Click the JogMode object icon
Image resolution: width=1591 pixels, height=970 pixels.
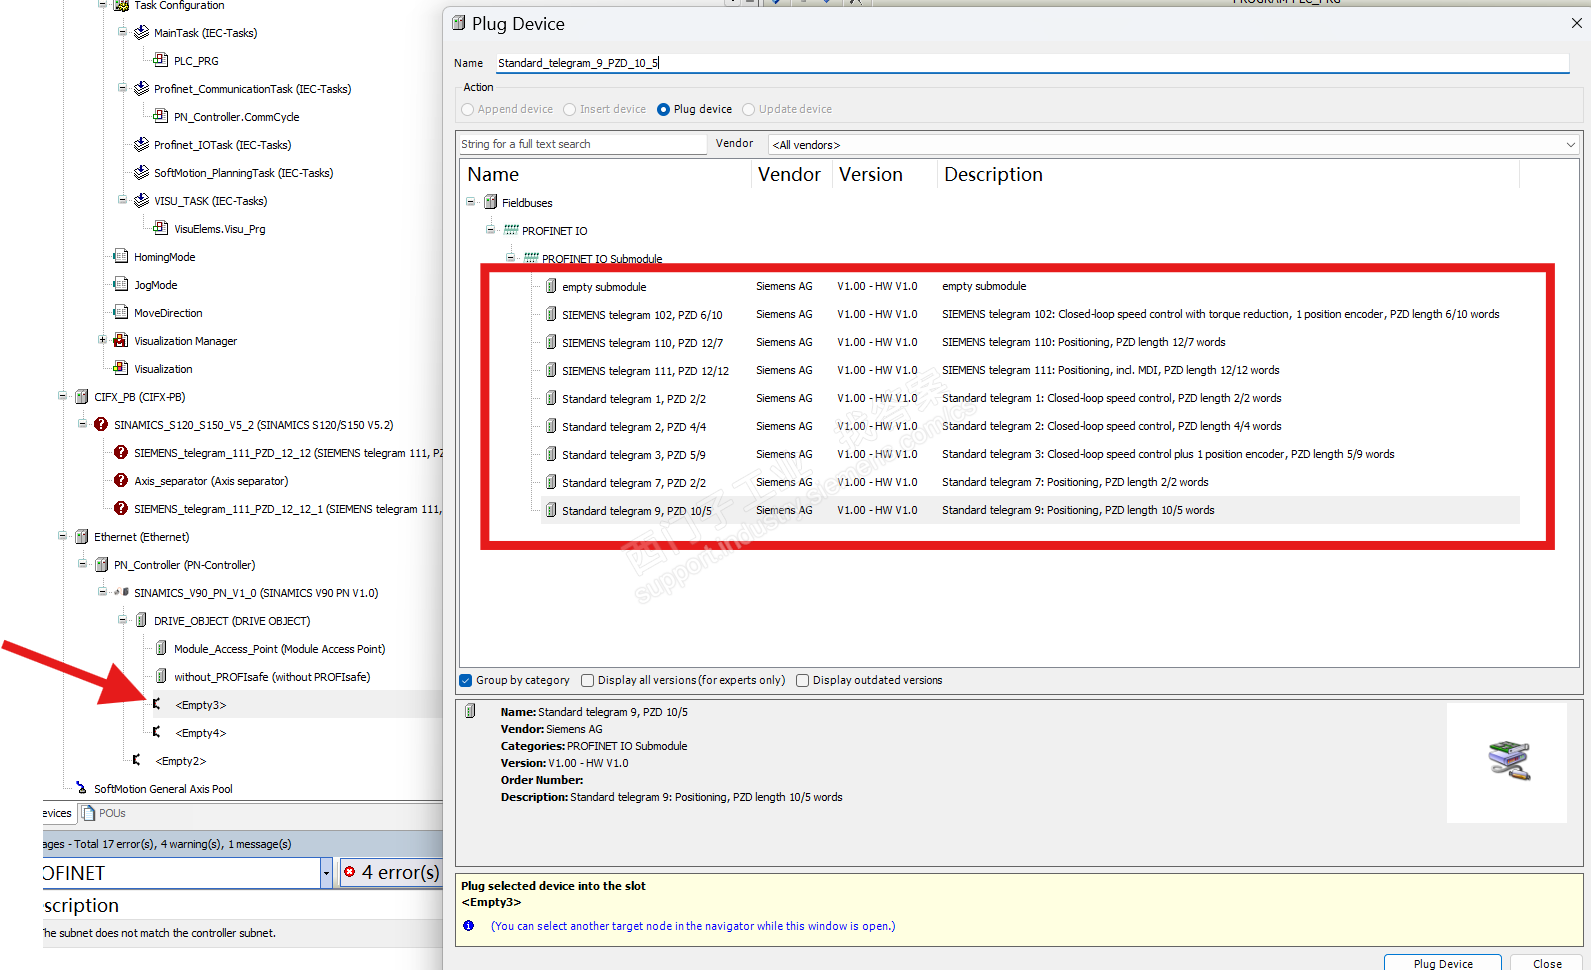coord(121,285)
